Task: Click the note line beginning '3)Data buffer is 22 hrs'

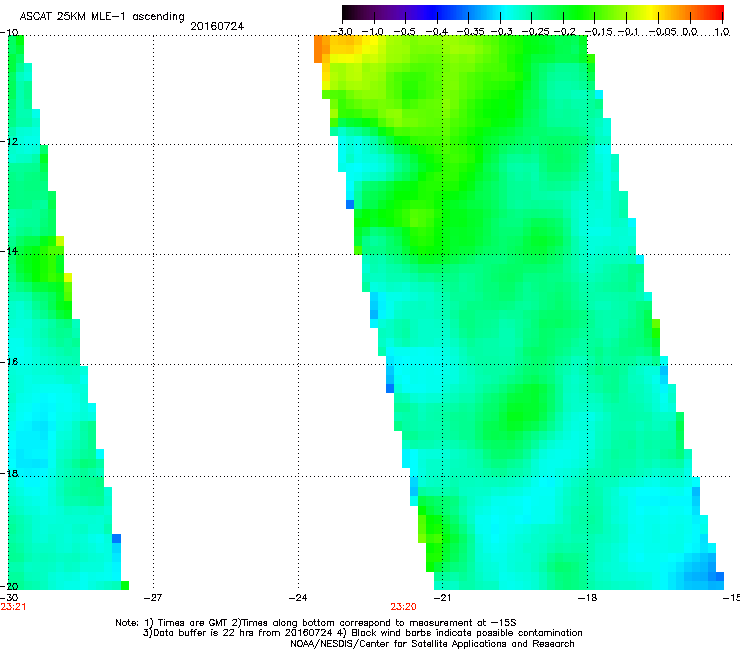Action: (362, 633)
